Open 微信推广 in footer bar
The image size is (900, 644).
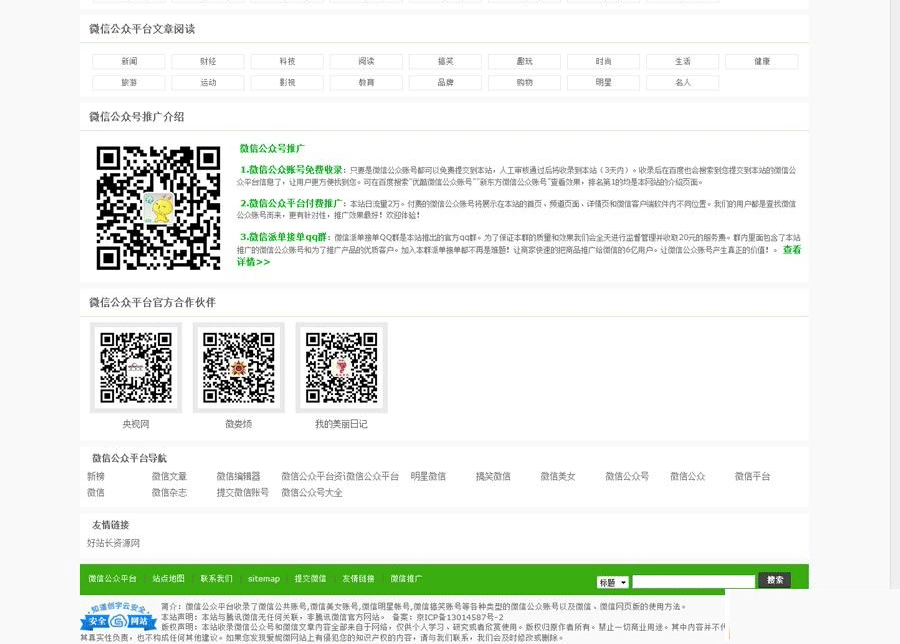[406, 579]
